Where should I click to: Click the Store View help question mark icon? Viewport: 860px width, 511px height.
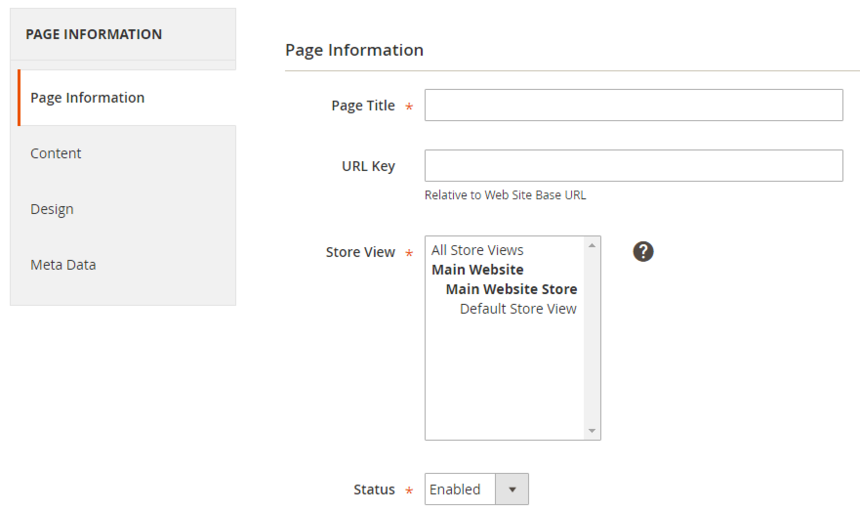(643, 251)
